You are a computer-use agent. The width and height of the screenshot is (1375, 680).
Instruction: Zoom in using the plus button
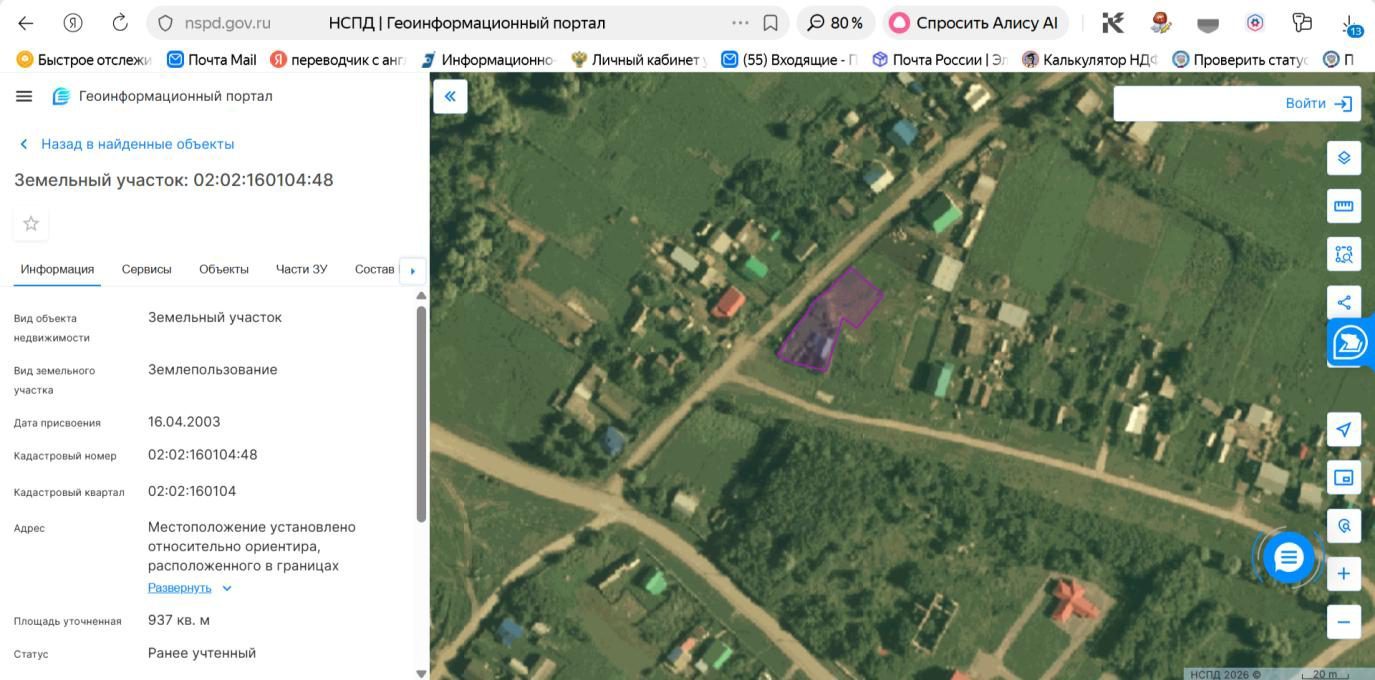[x=1344, y=574]
